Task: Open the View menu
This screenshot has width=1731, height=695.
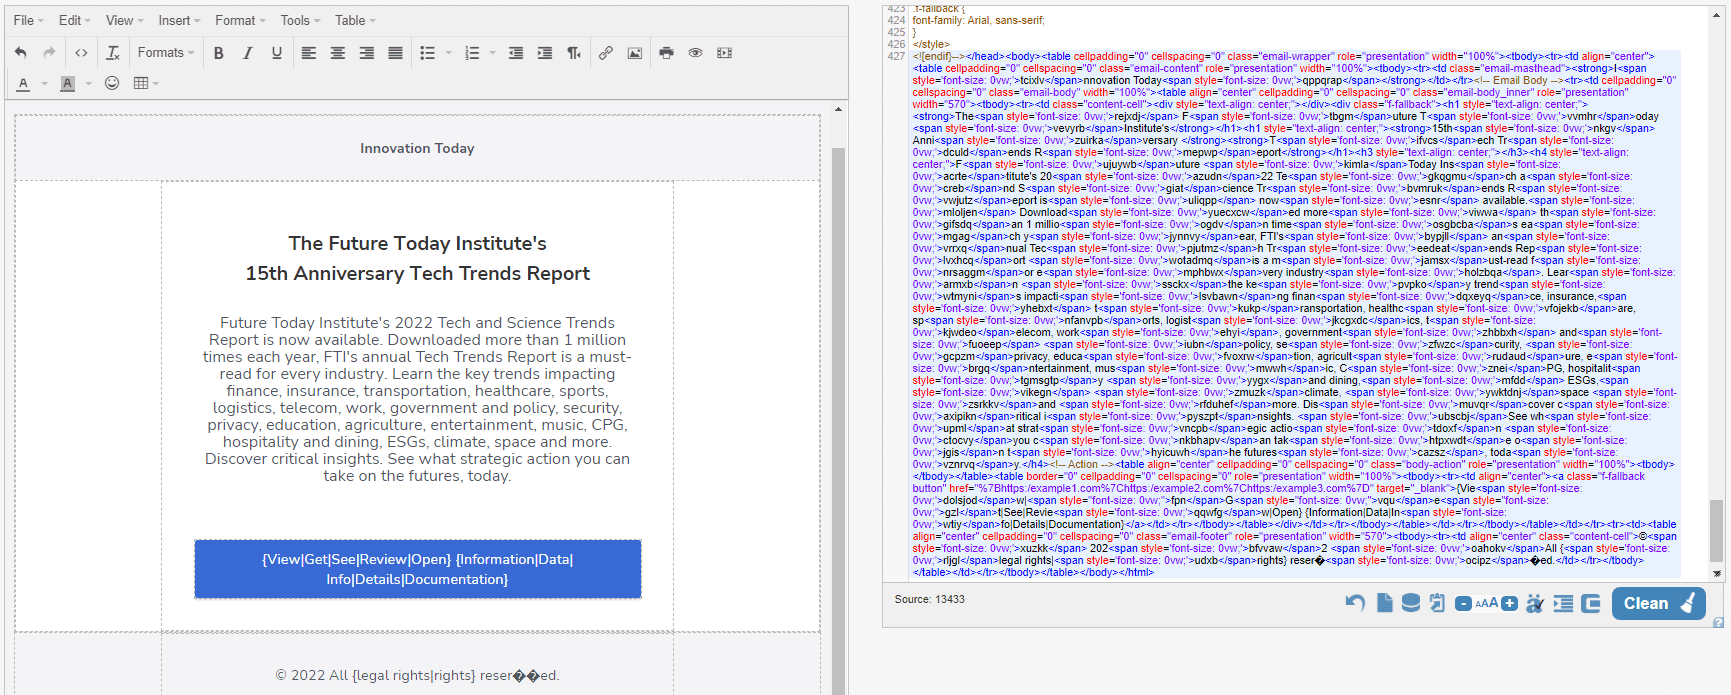Action: point(124,20)
